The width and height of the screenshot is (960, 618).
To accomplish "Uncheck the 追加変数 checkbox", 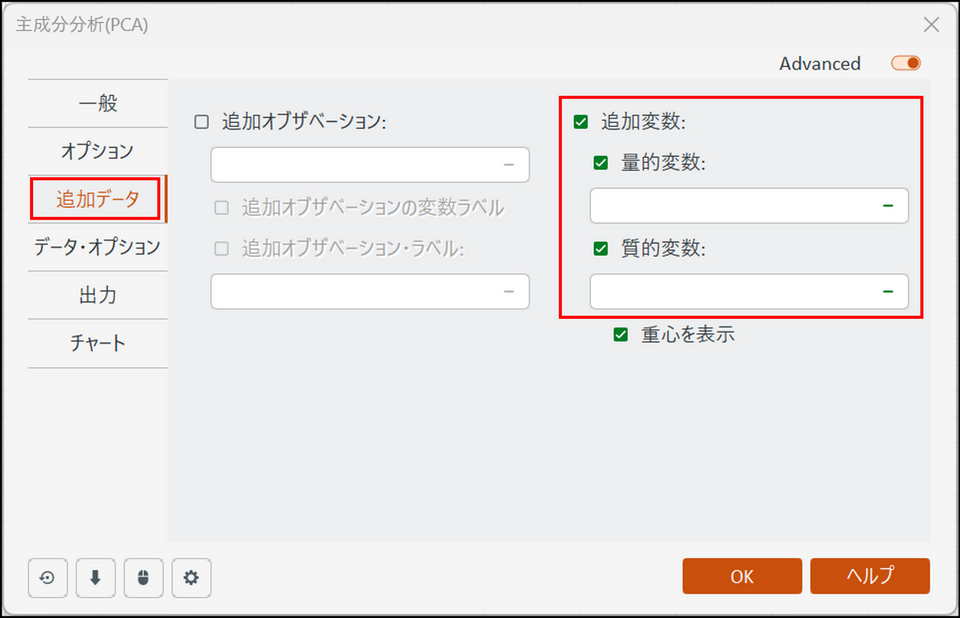I will pyautogui.click(x=581, y=122).
